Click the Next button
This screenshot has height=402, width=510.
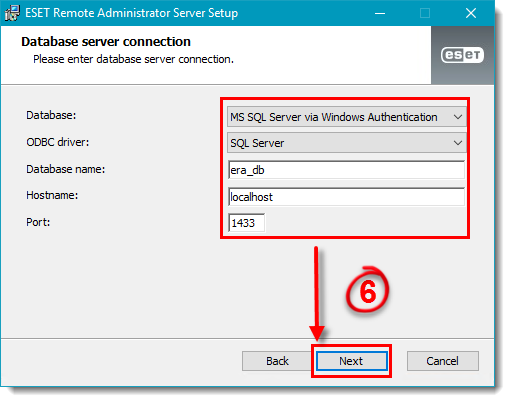(x=352, y=361)
